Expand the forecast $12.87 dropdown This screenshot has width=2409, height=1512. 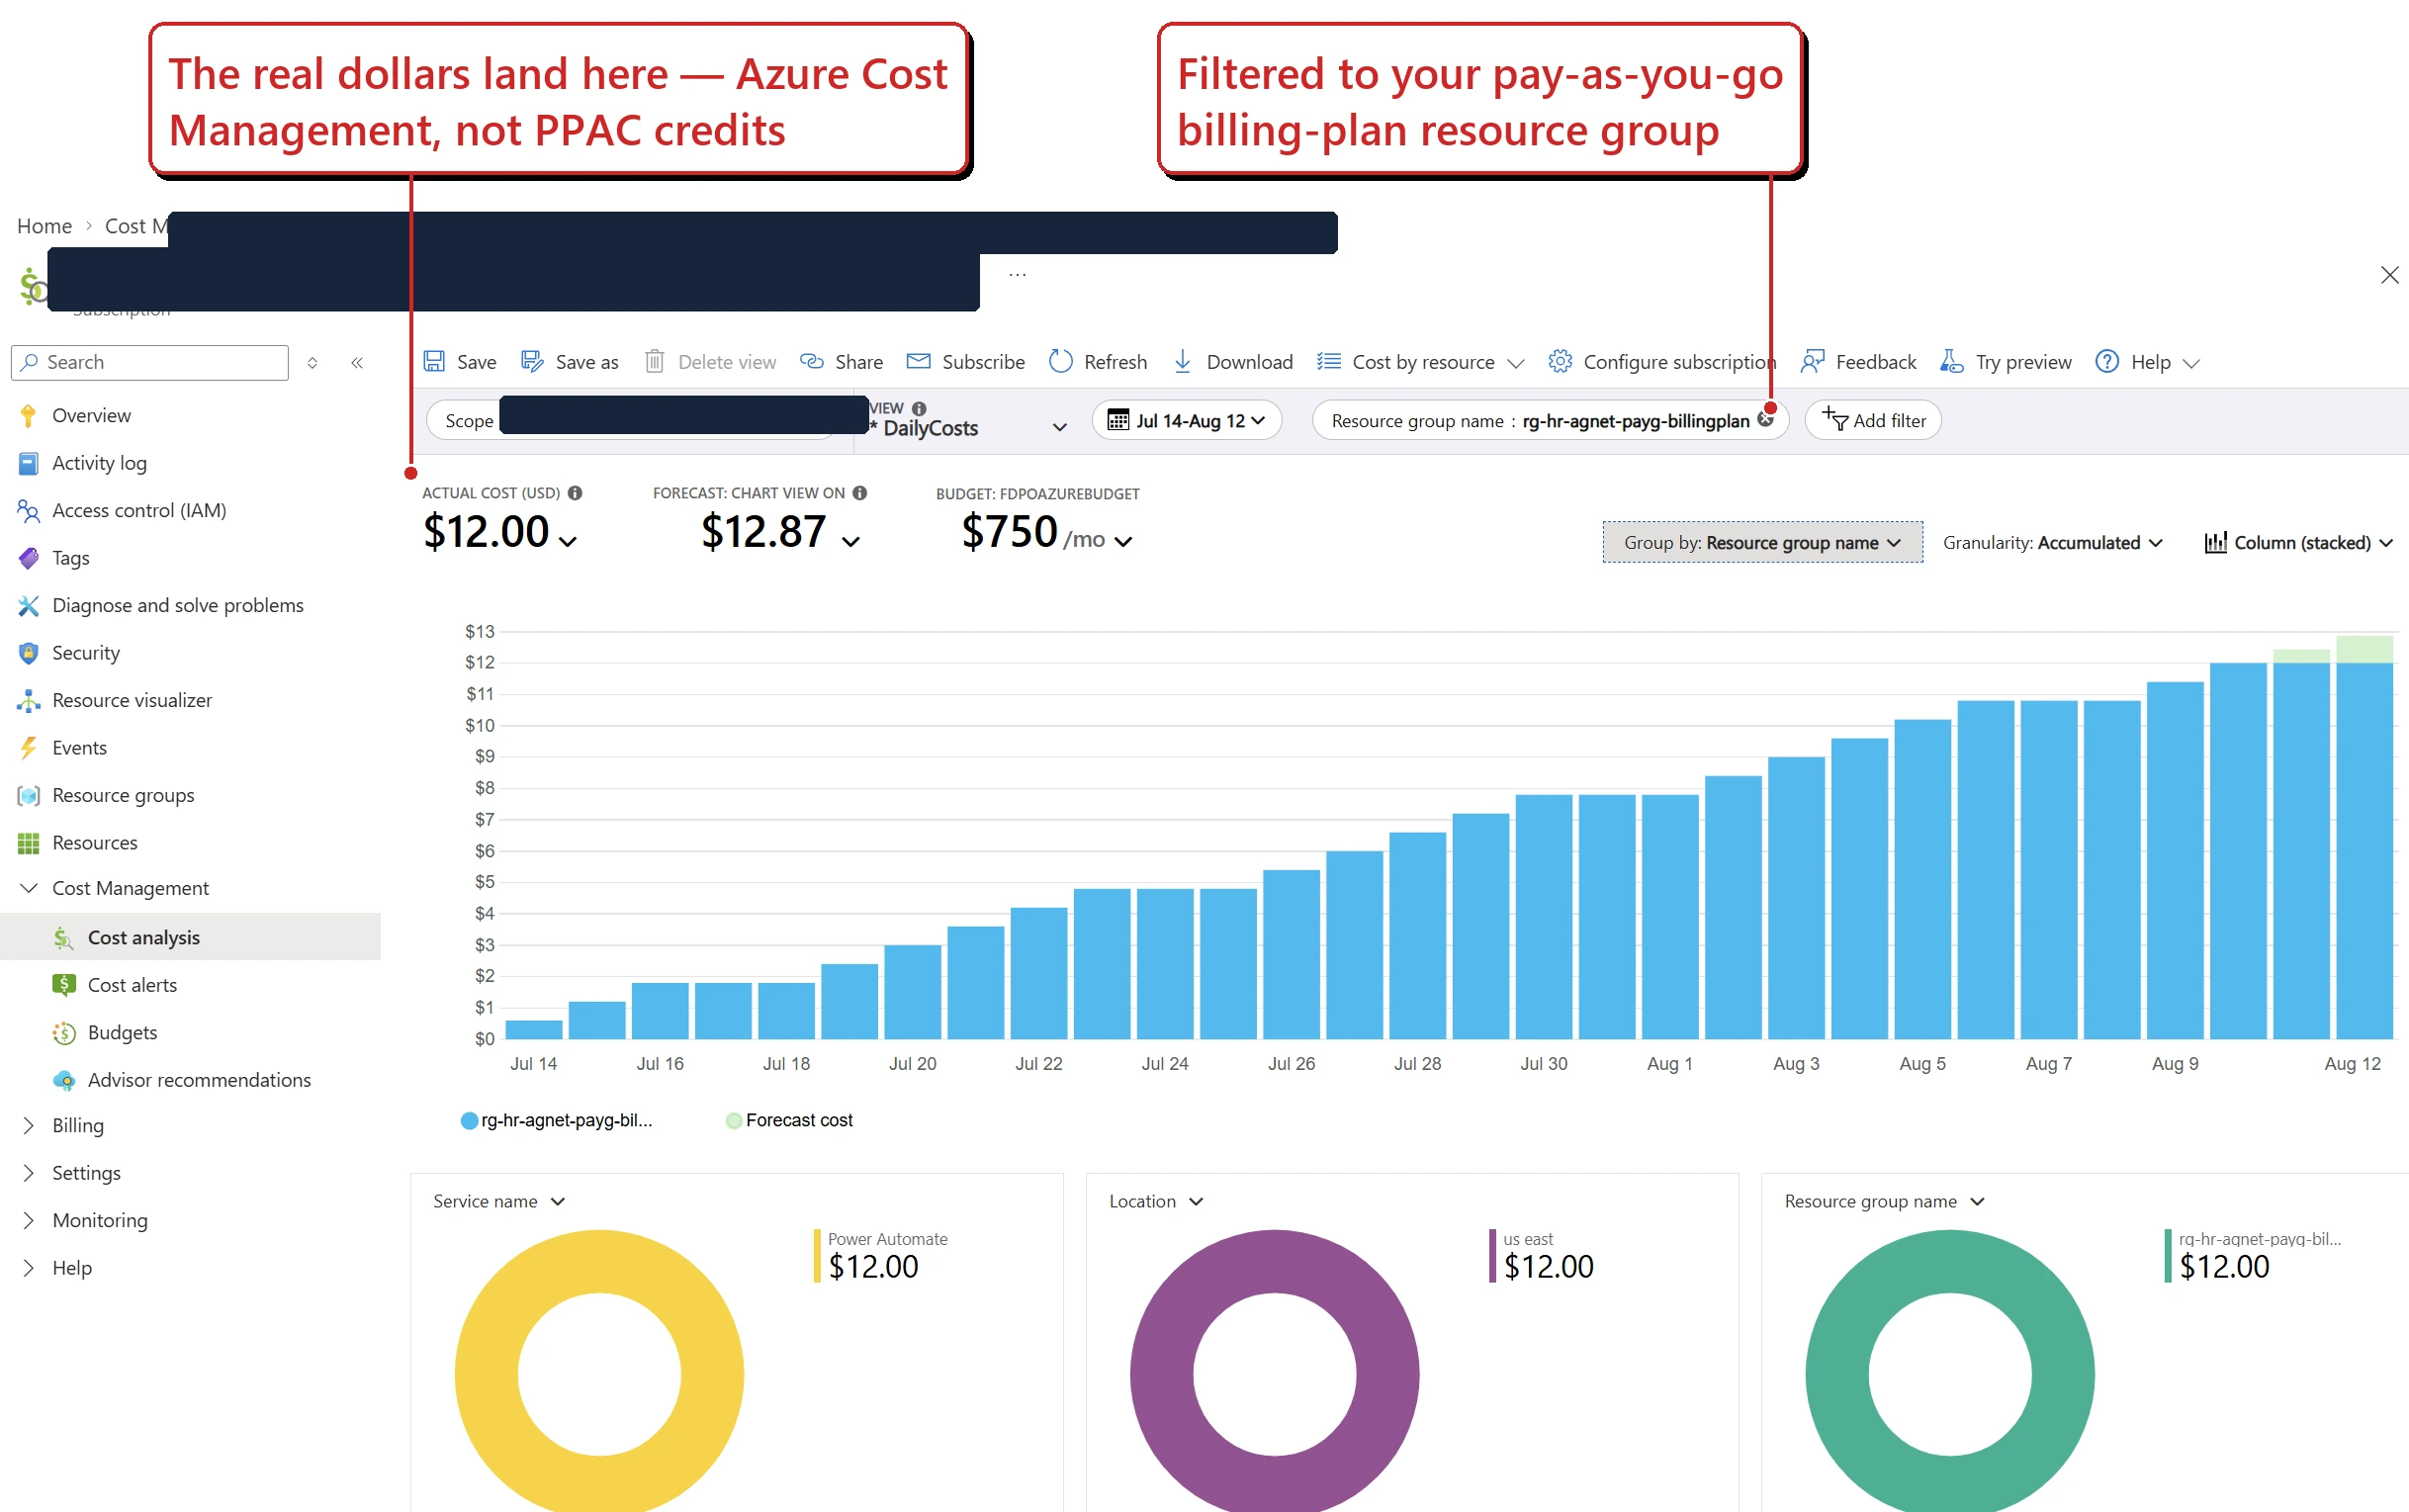[851, 541]
